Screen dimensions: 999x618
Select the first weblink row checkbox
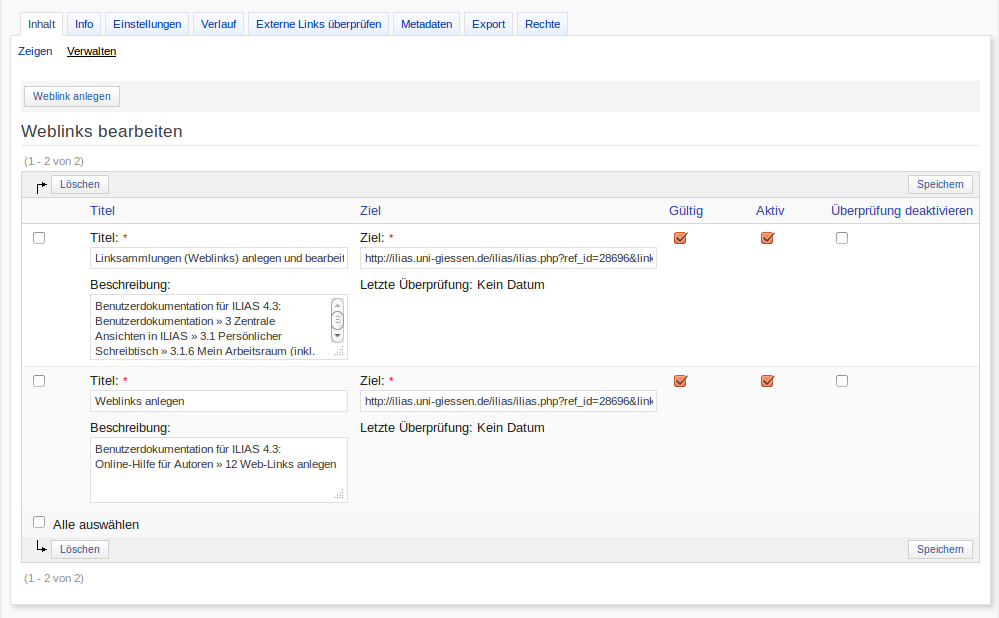tap(39, 238)
